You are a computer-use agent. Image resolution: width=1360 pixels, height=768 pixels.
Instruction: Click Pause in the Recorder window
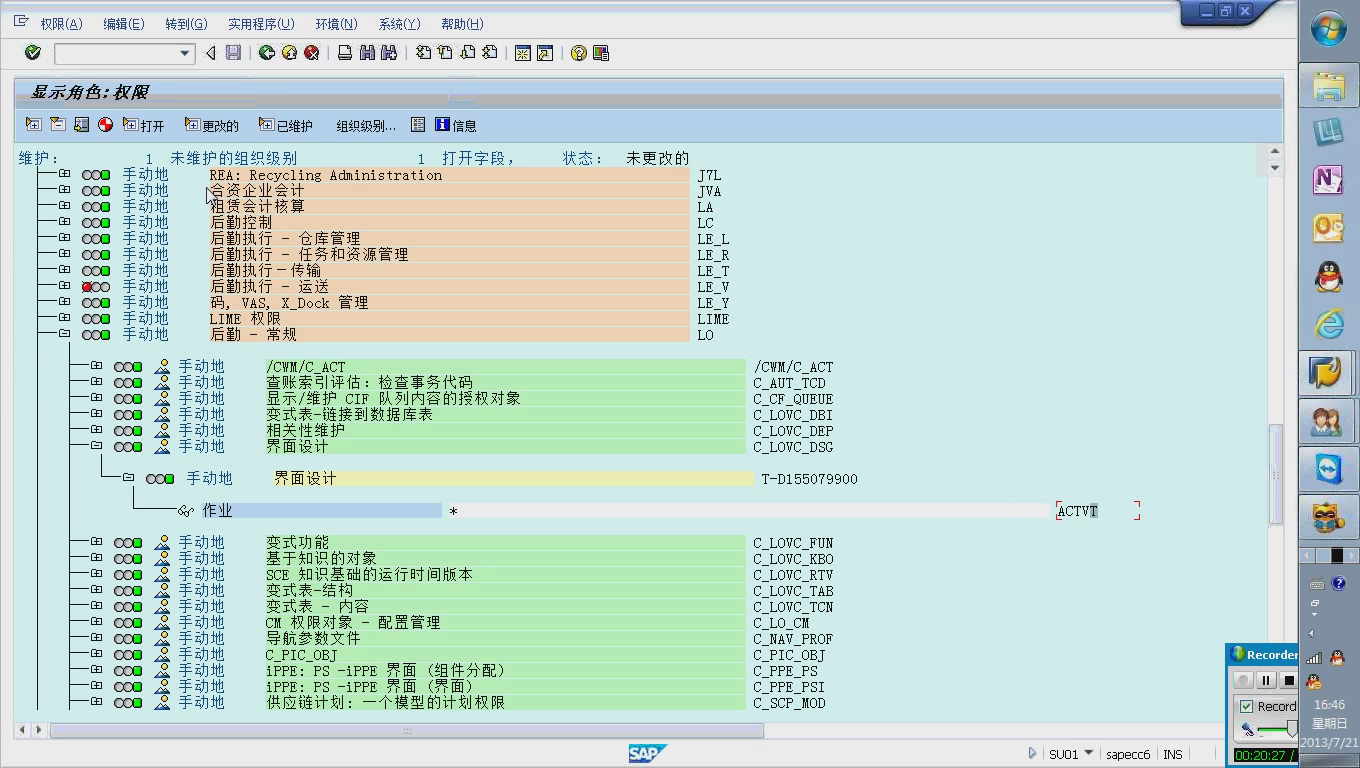[1266, 680]
